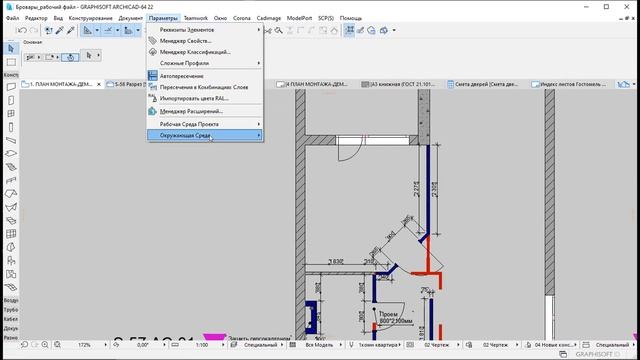Open Рабочая Среда Проекта submenu
This screenshot has width=640, height=360.
[x=205, y=124]
